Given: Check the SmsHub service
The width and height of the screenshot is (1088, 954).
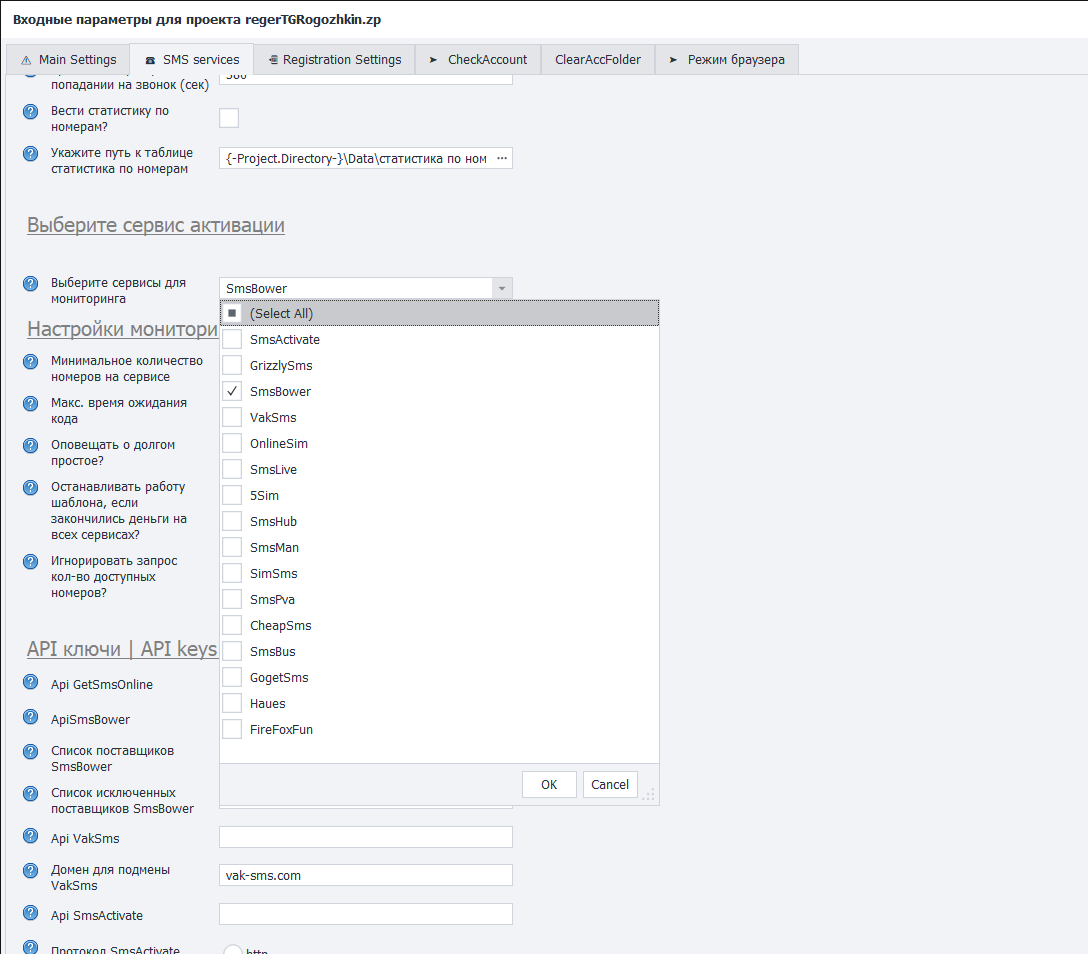Looking at the screenshot, I should tap(232, 521).
